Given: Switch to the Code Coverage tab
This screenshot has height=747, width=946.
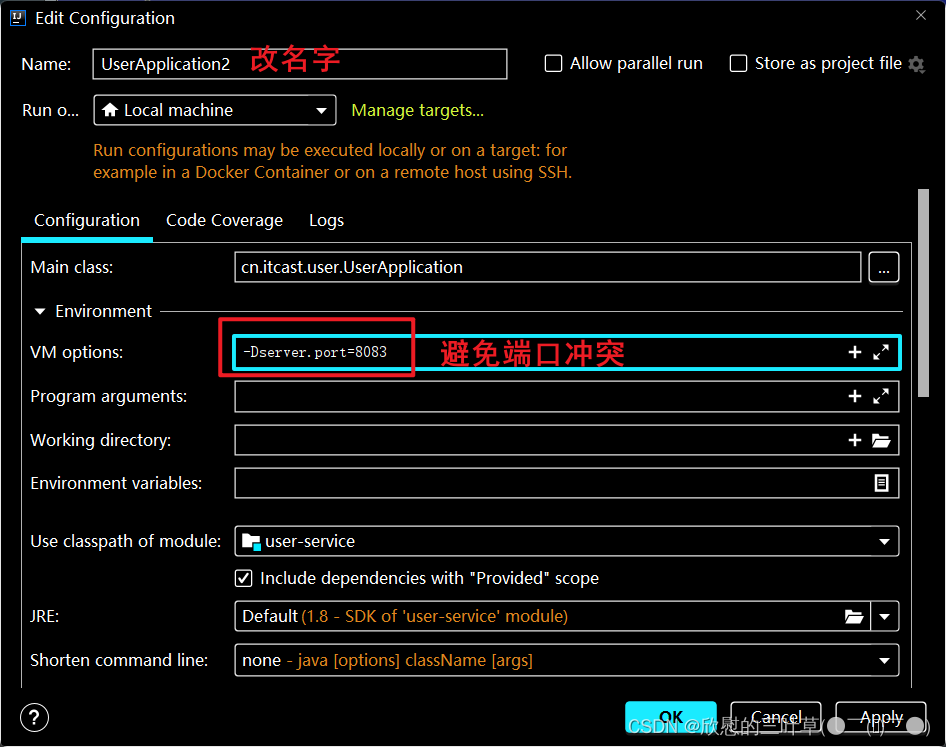Looking at the screenshot, I should [224, 220].
